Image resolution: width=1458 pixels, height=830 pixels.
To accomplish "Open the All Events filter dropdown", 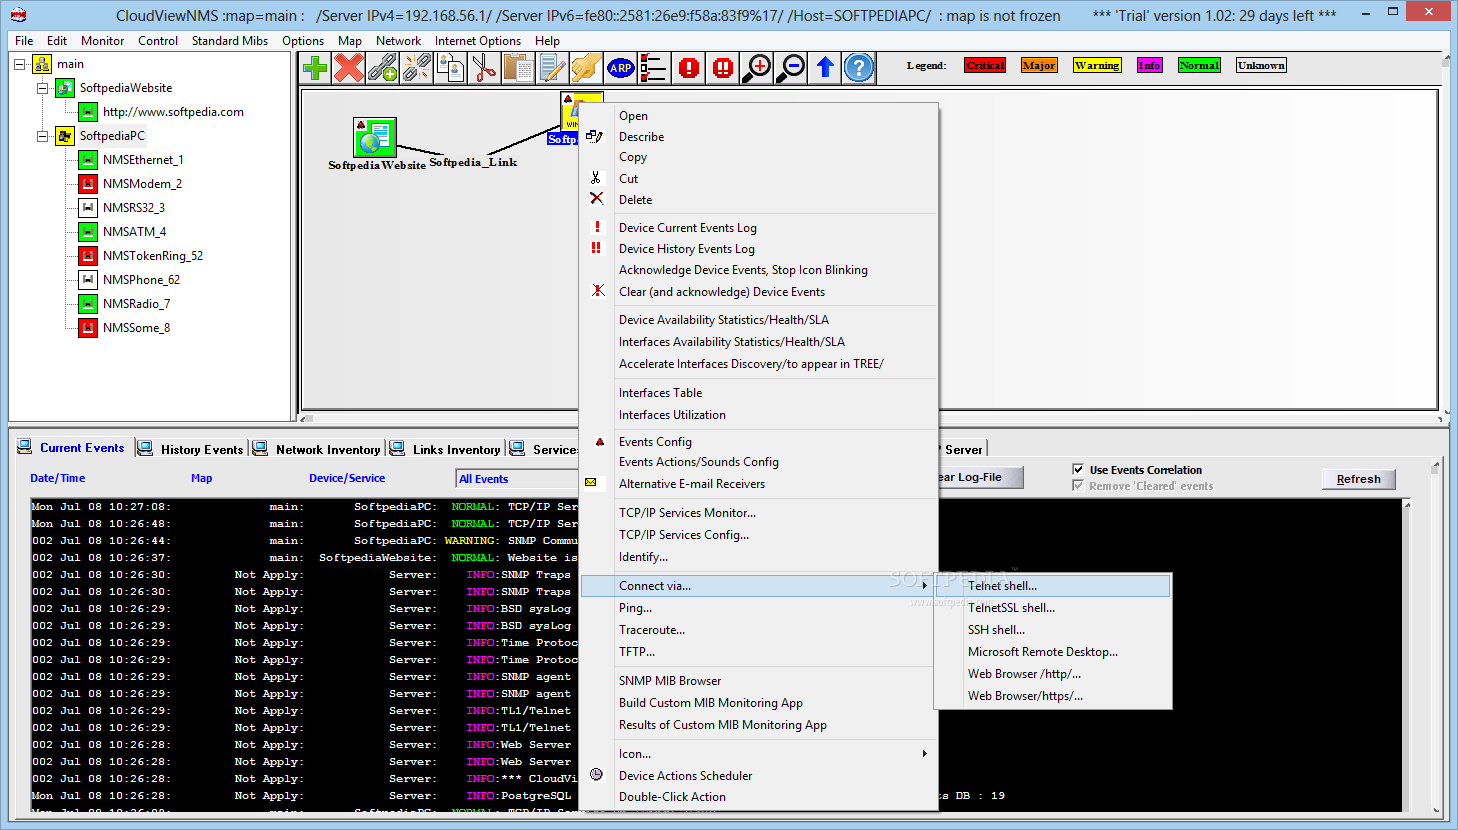I will tap(517, 479).
